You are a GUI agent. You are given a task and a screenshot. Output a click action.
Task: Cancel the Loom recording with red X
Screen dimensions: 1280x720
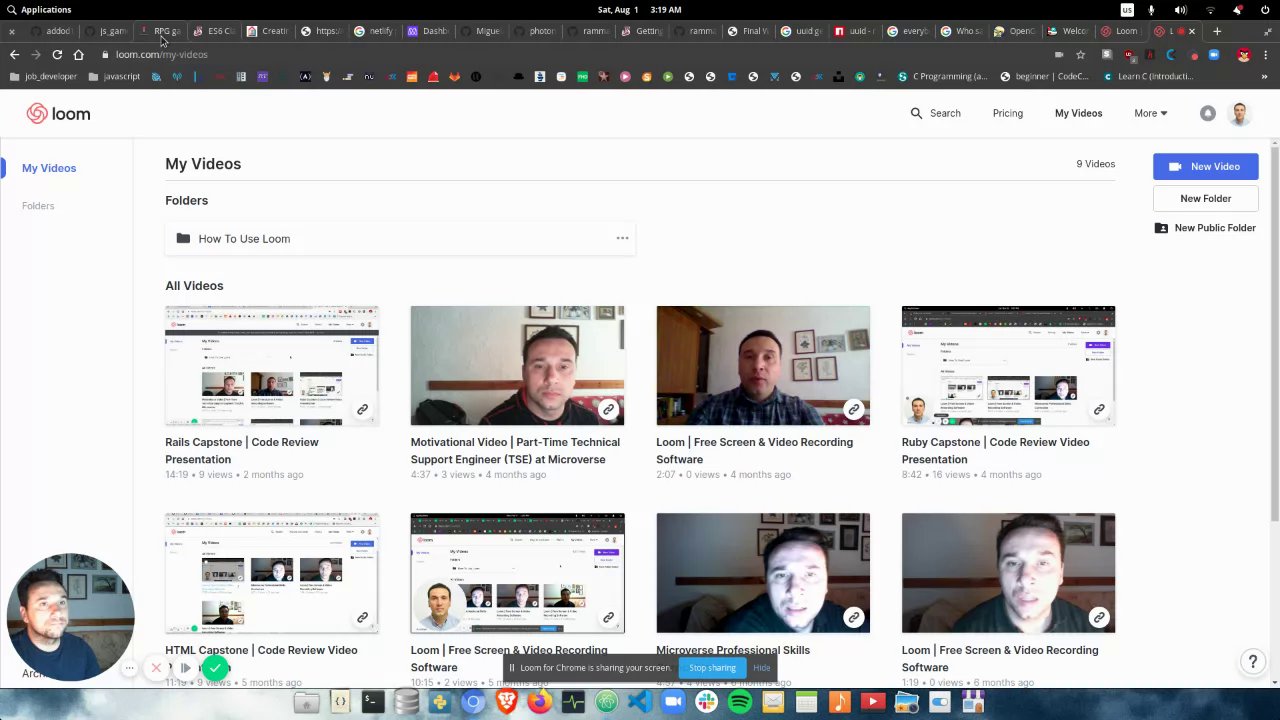click(156, 667)
